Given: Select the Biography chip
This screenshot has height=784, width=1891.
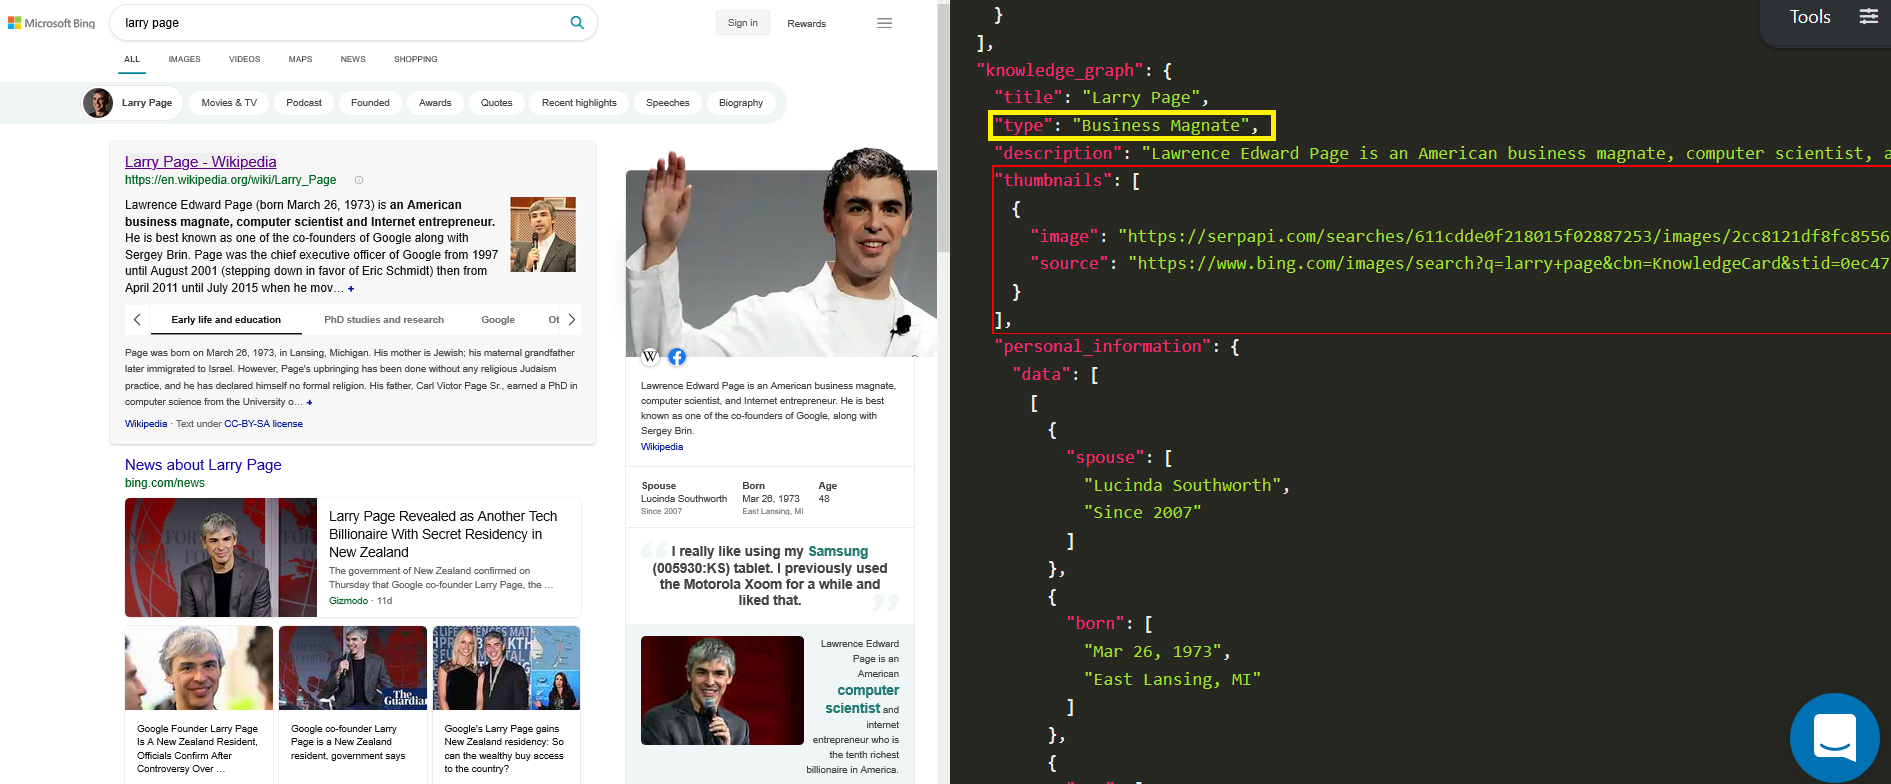Looking at the screenshot, I should click(x=741, y=103).
